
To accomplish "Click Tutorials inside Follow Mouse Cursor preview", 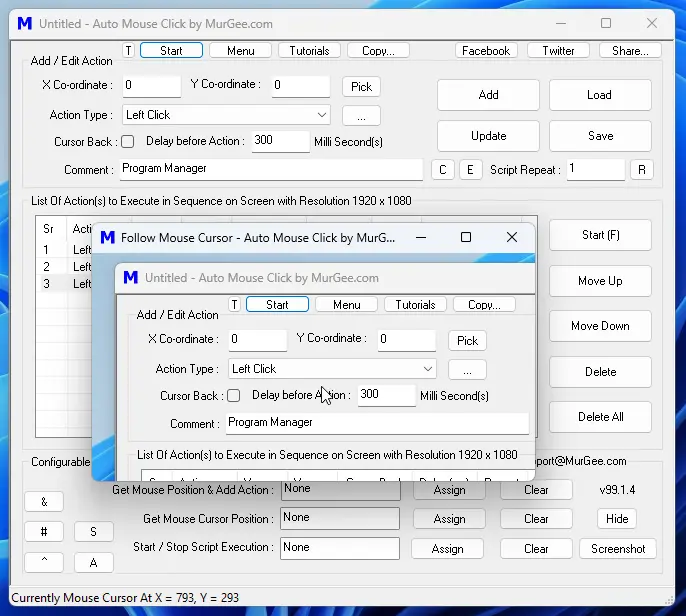I will (415, 304).
